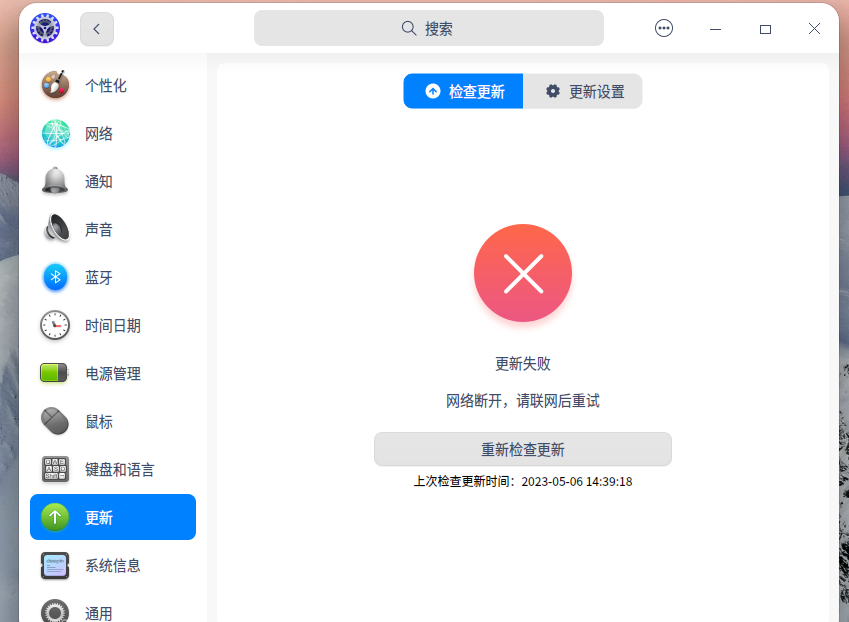Select the 检查更新 check updates tab
The image size is (849, 622).
pos(463,91)
